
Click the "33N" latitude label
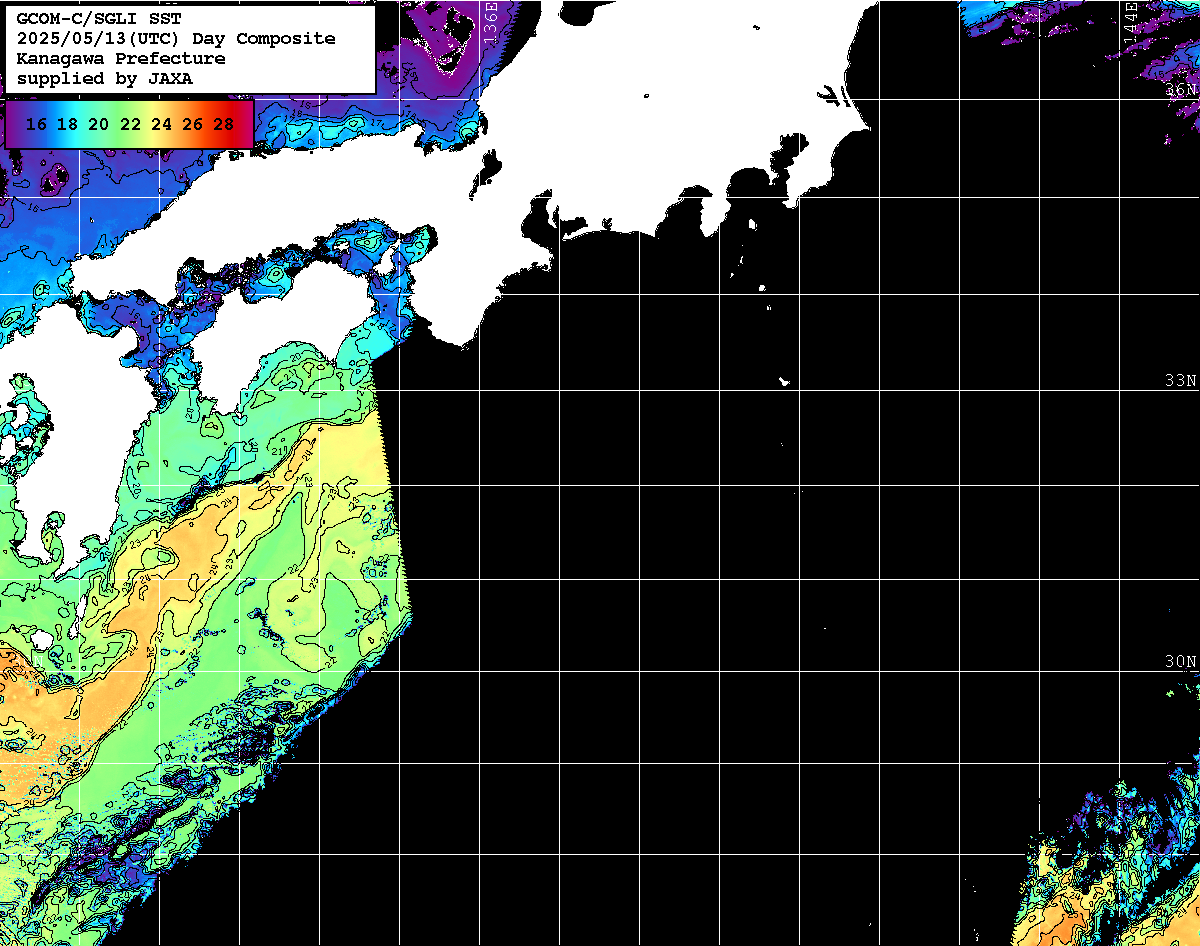point(1181,381)
